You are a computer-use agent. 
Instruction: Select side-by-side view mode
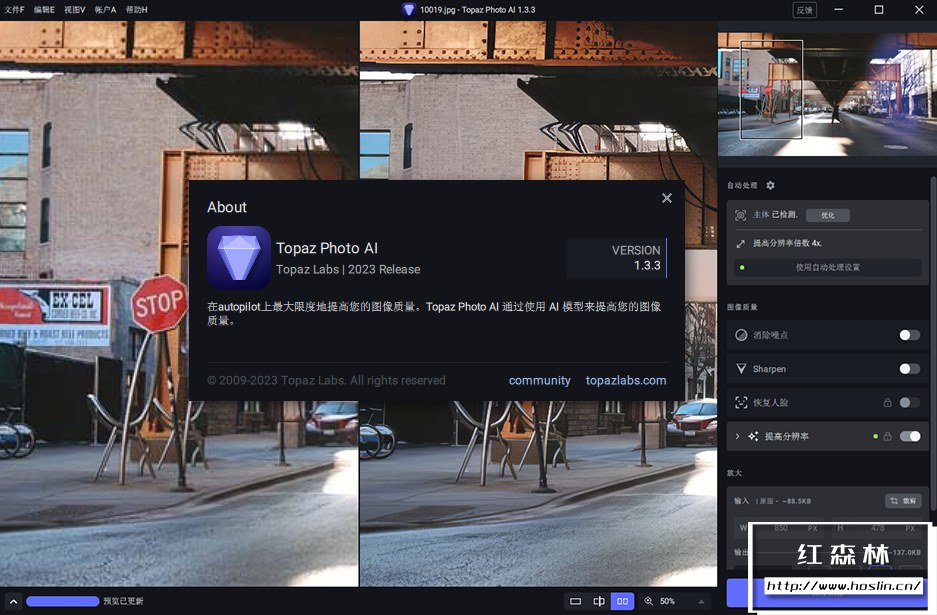click(622, 601)
